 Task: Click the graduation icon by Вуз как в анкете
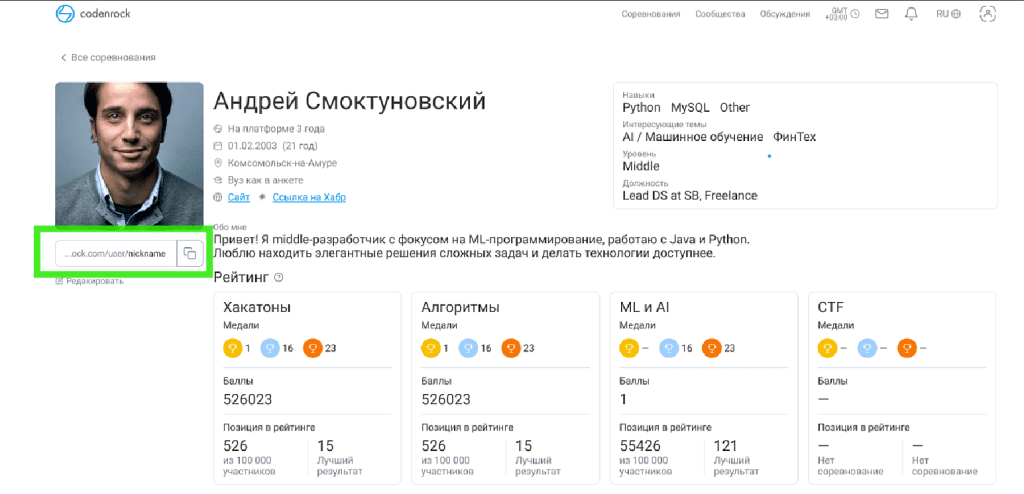(218, 180)
